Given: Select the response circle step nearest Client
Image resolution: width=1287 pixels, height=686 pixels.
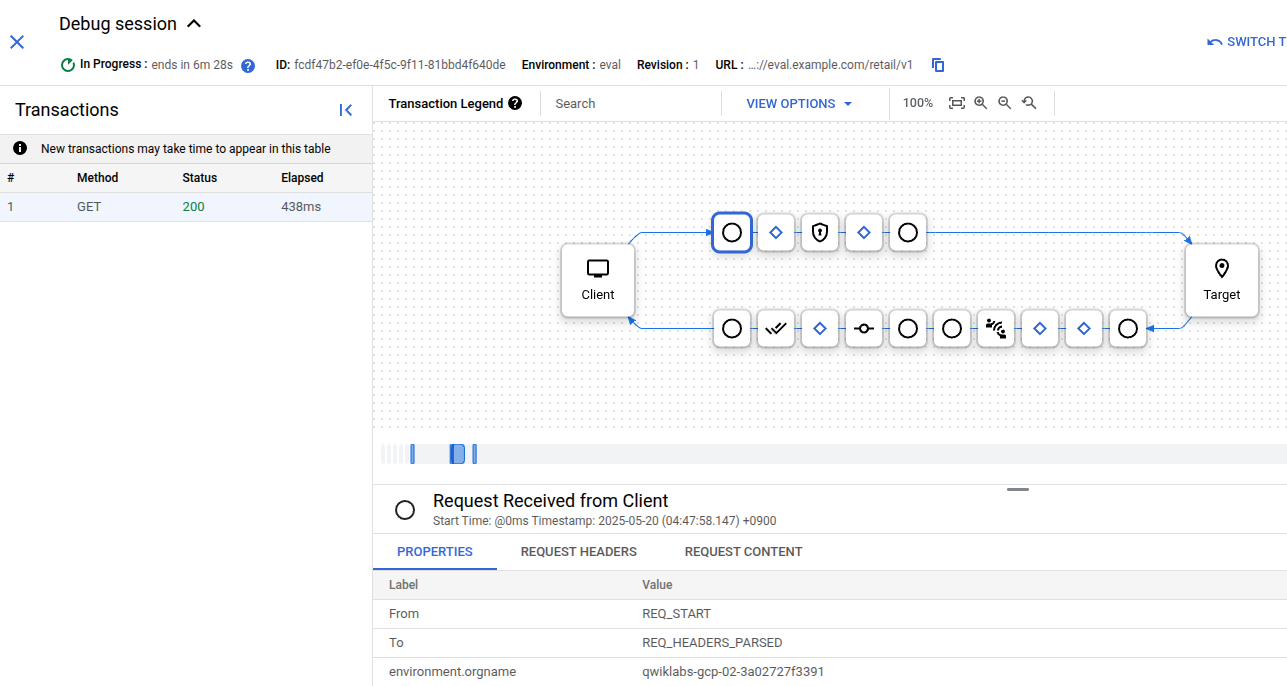Looking at the screenshot, I should click(732, 328).
